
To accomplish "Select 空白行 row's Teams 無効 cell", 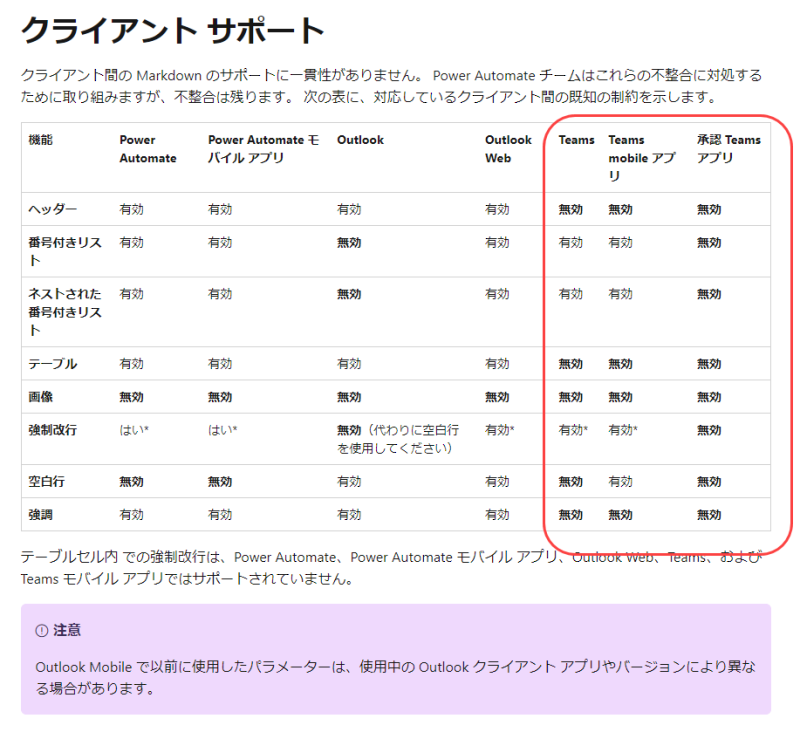I will tap(570, 482).
